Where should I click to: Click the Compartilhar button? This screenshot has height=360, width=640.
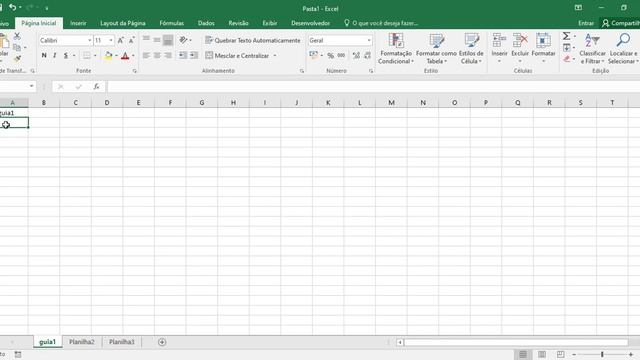[x=620, y=23]
